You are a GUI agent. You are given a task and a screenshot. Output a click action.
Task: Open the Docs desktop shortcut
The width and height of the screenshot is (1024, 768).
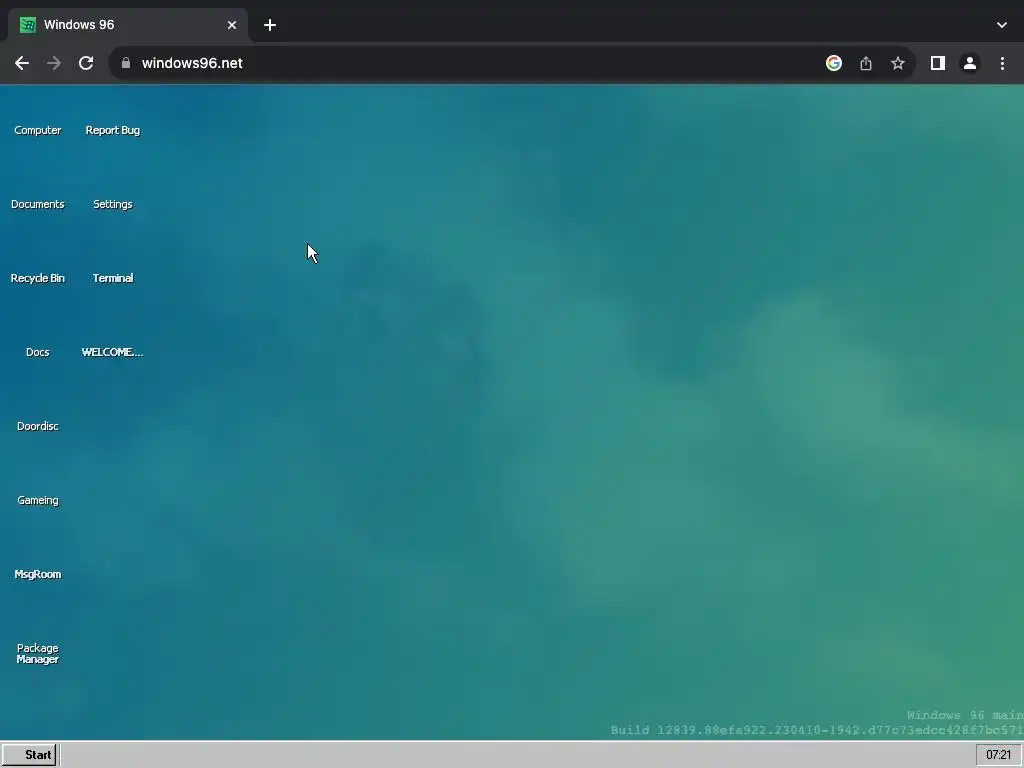(37, 352)
